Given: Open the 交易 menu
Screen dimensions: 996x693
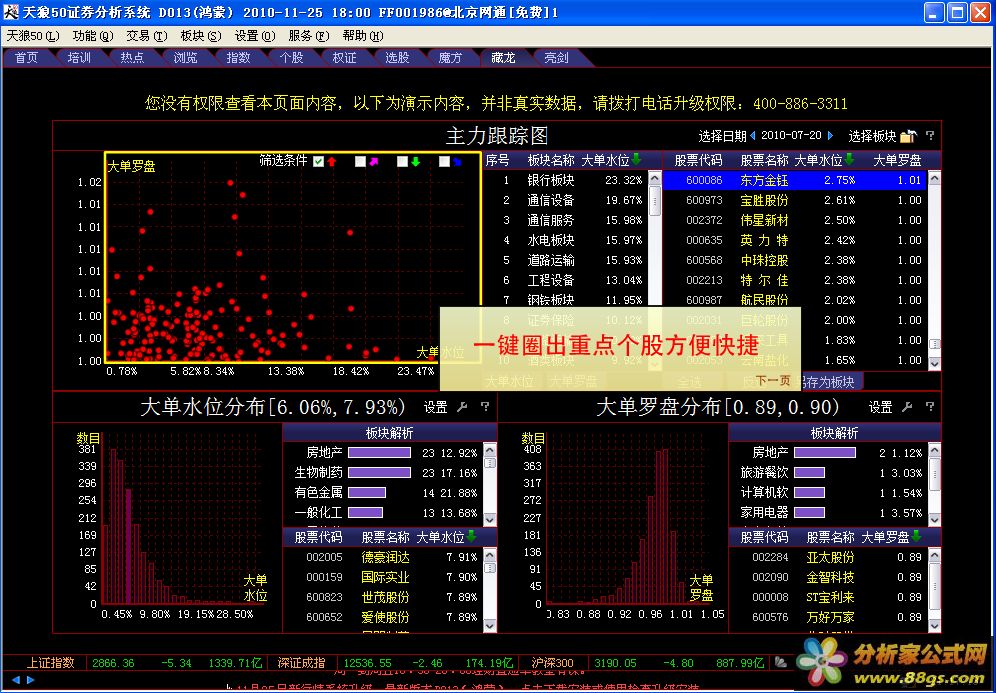Looking at the screenshot, I should [x=147, y=36].
